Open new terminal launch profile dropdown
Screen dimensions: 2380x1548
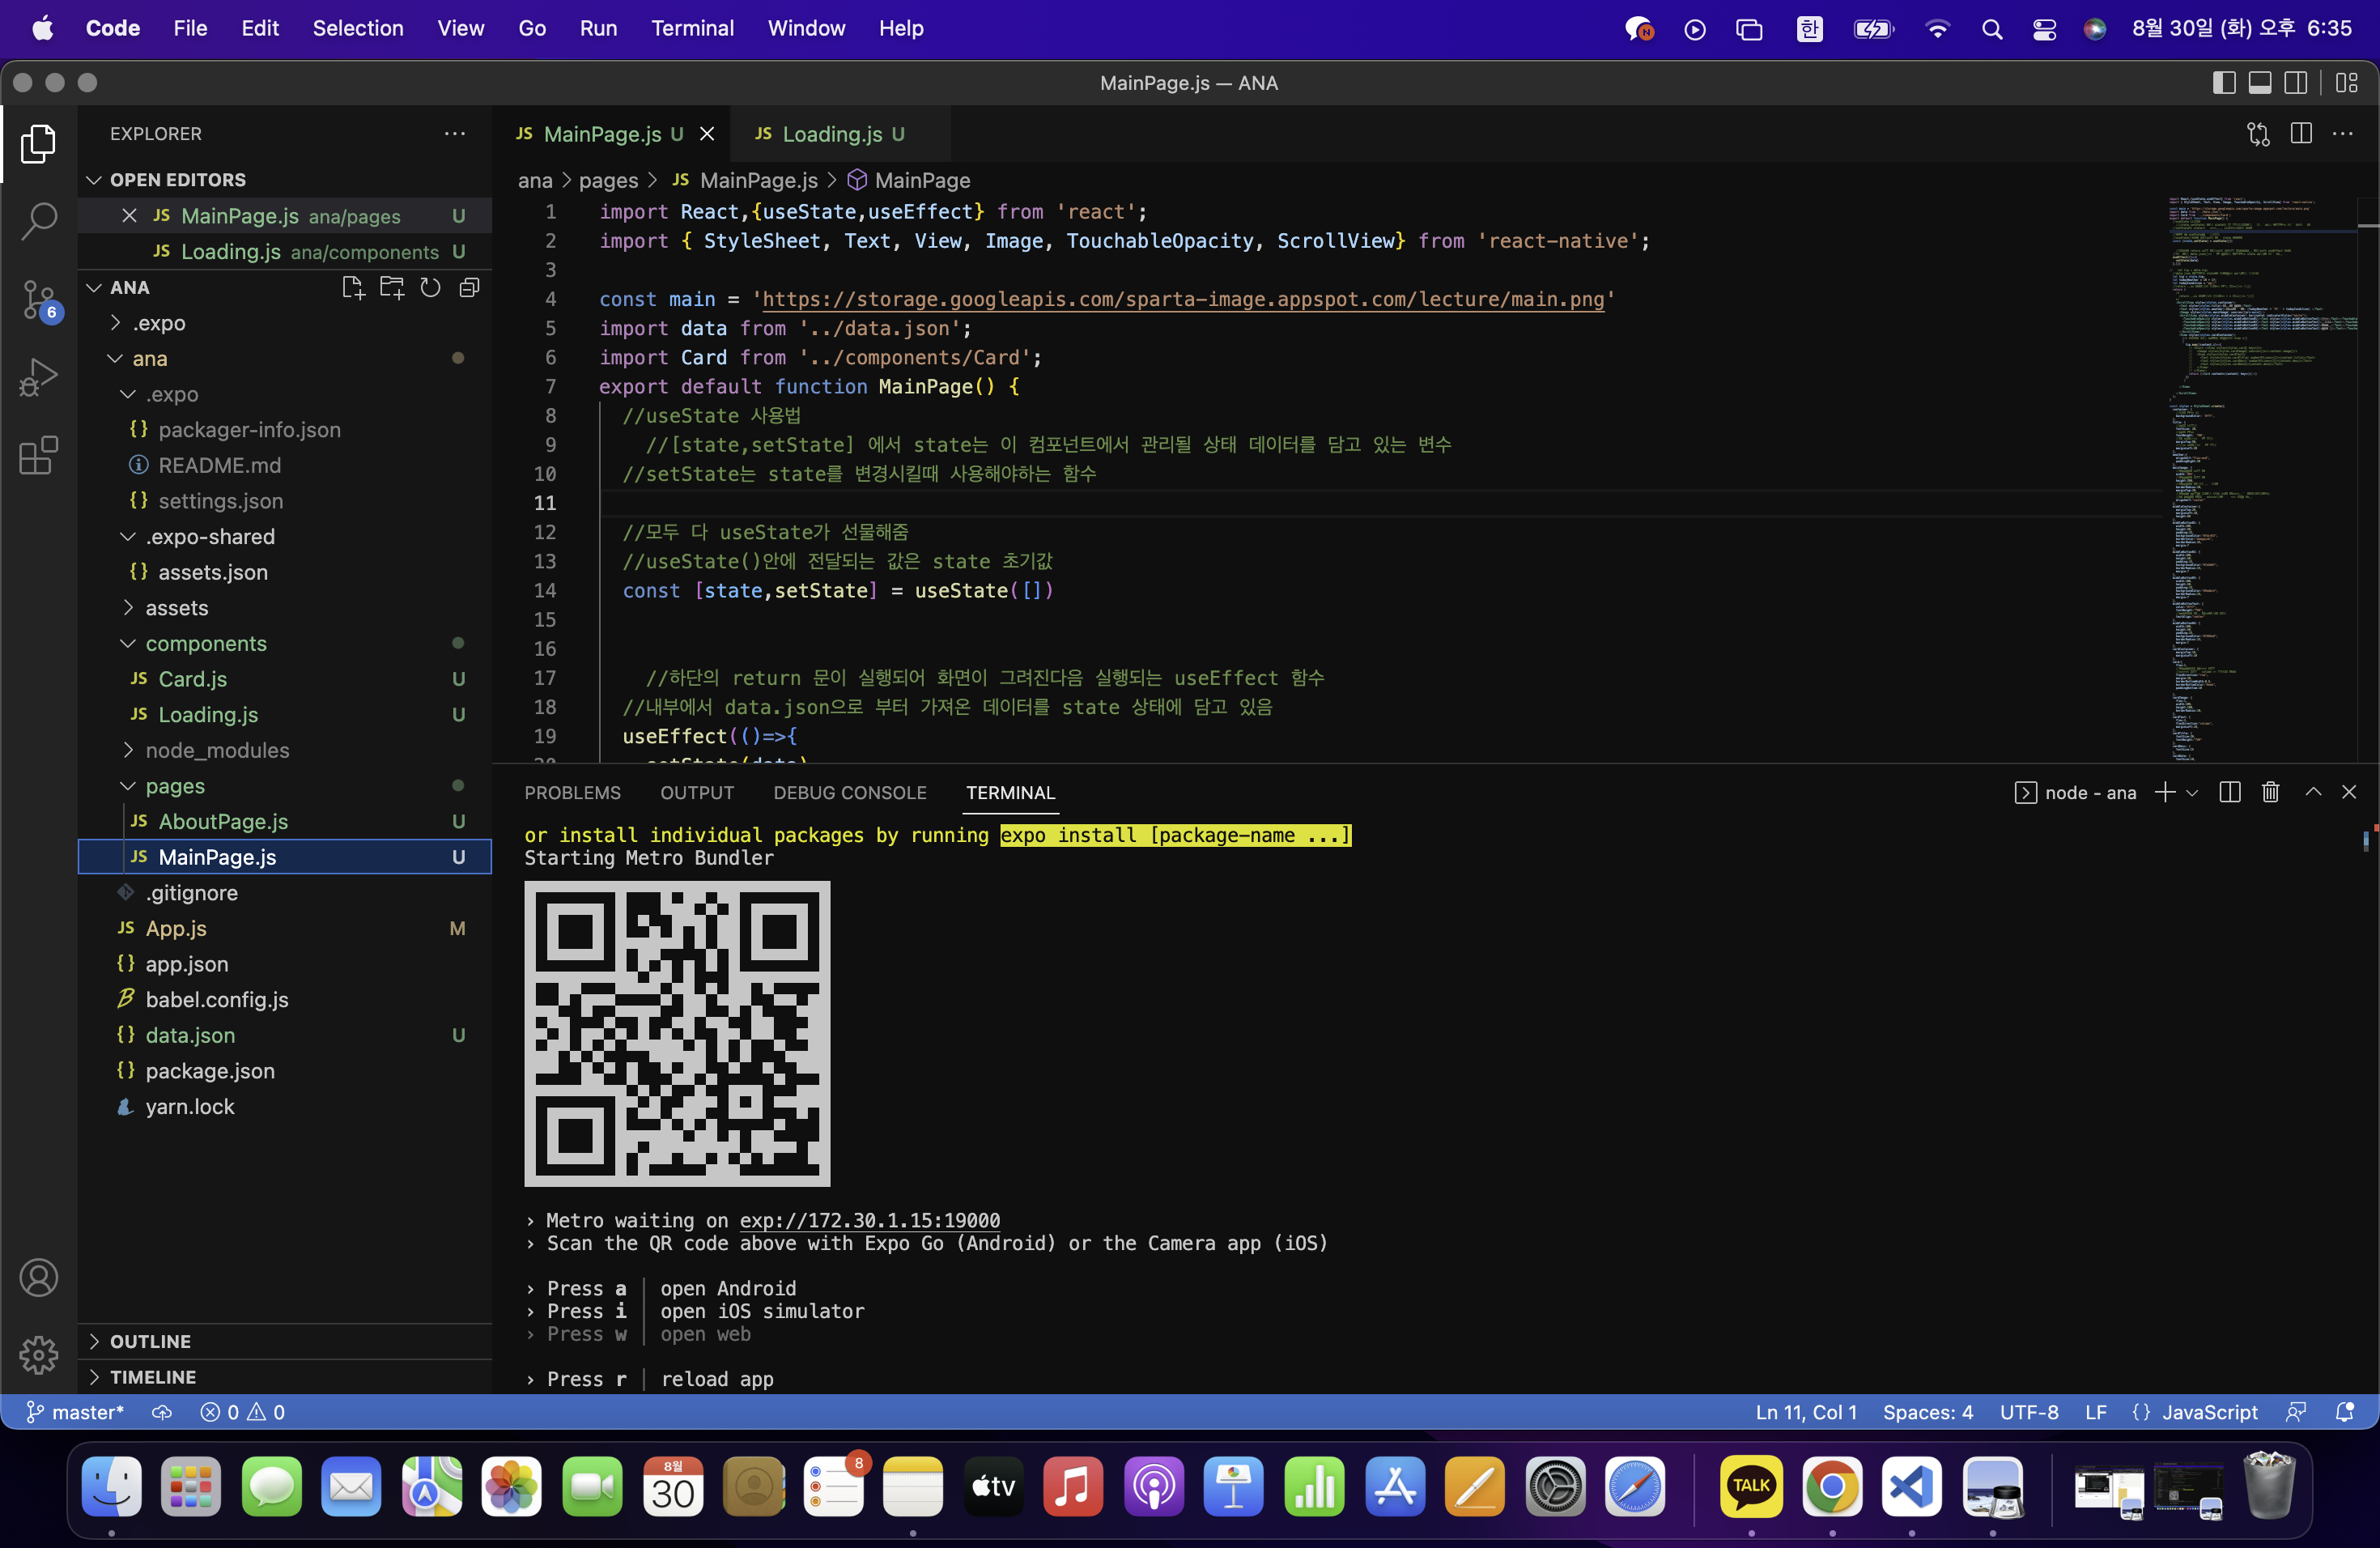click(2192, 792)
